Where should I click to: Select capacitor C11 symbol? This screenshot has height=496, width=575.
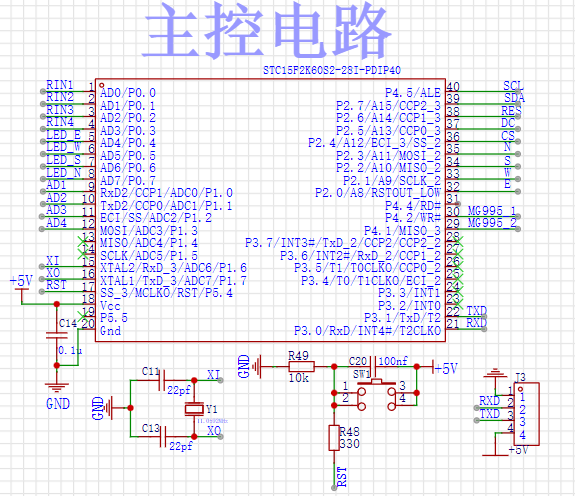(162, 380)
